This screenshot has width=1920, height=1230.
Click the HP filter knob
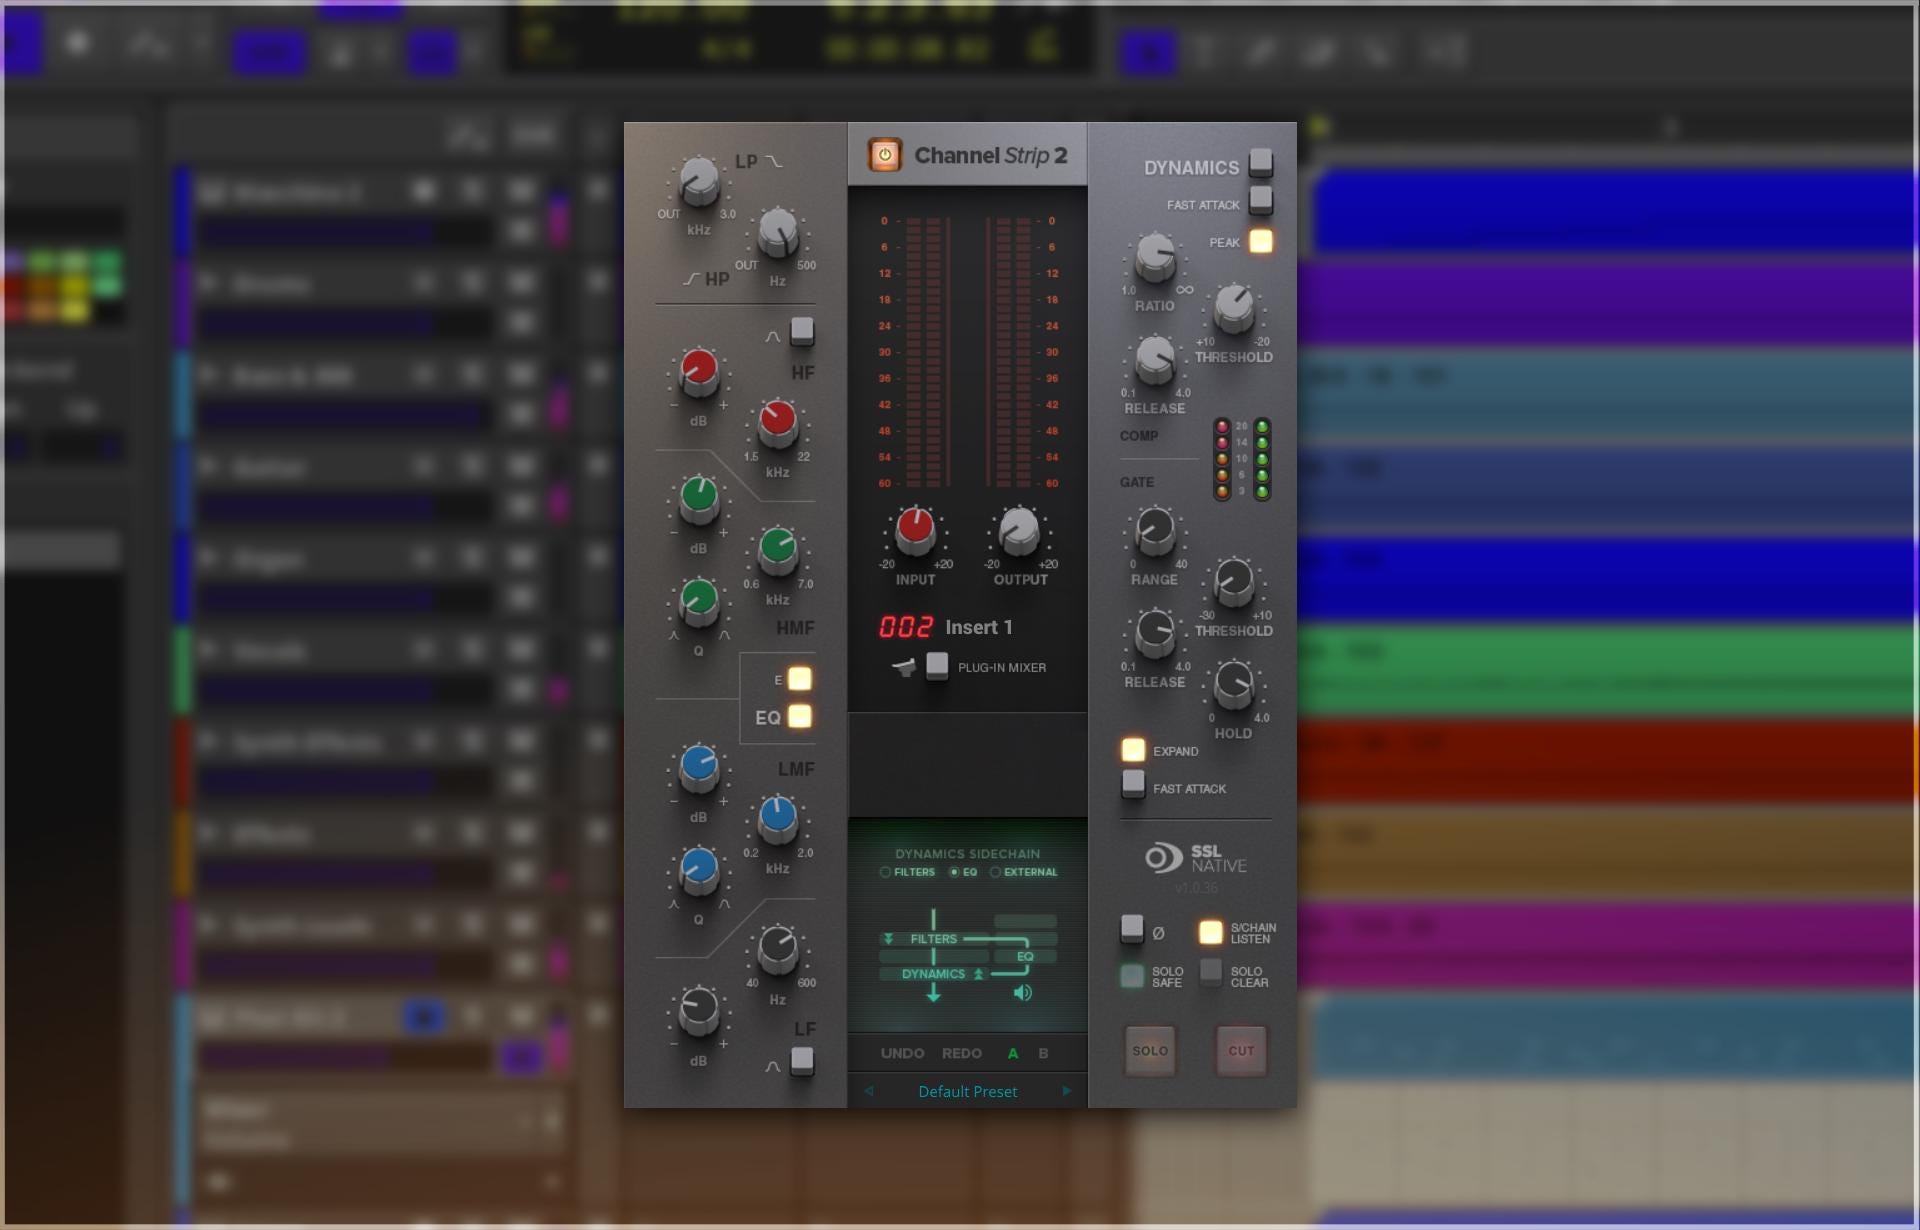(x=778, y=233)
